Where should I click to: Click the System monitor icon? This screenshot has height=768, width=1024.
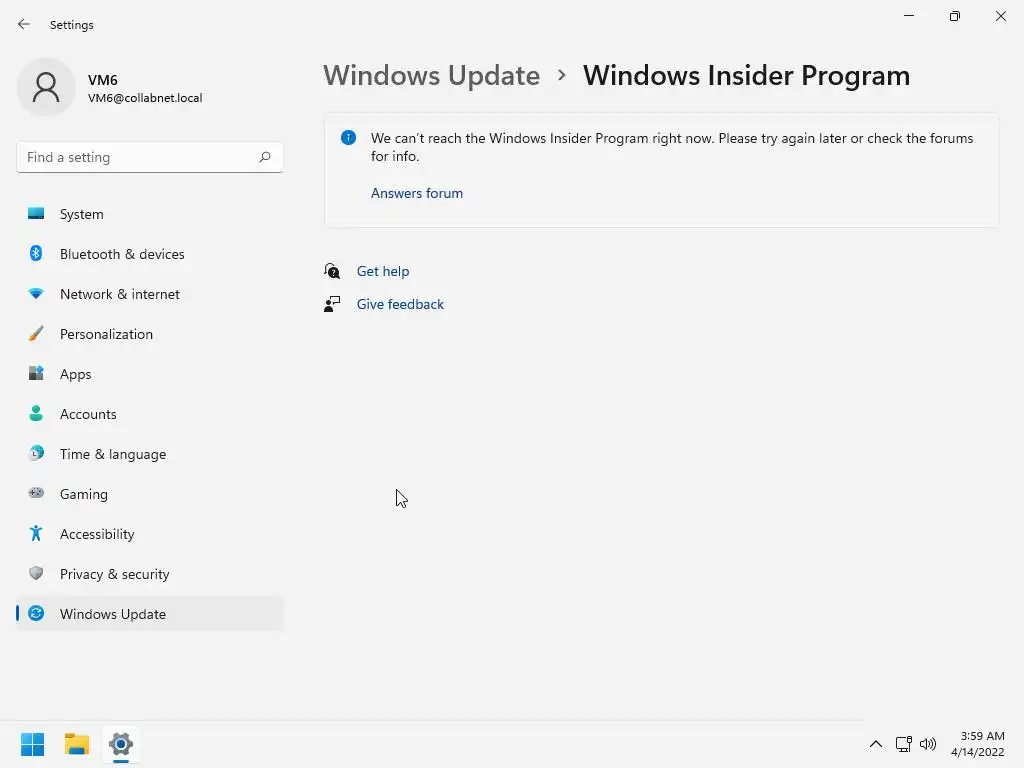tap(36, 214)
